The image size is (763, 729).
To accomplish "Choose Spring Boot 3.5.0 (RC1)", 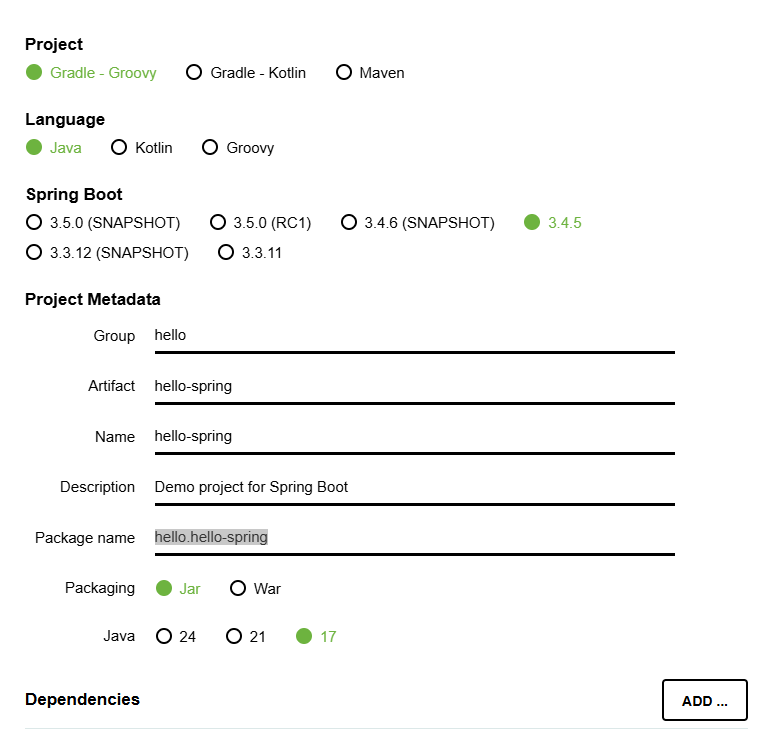I will [x=260, y=222].
